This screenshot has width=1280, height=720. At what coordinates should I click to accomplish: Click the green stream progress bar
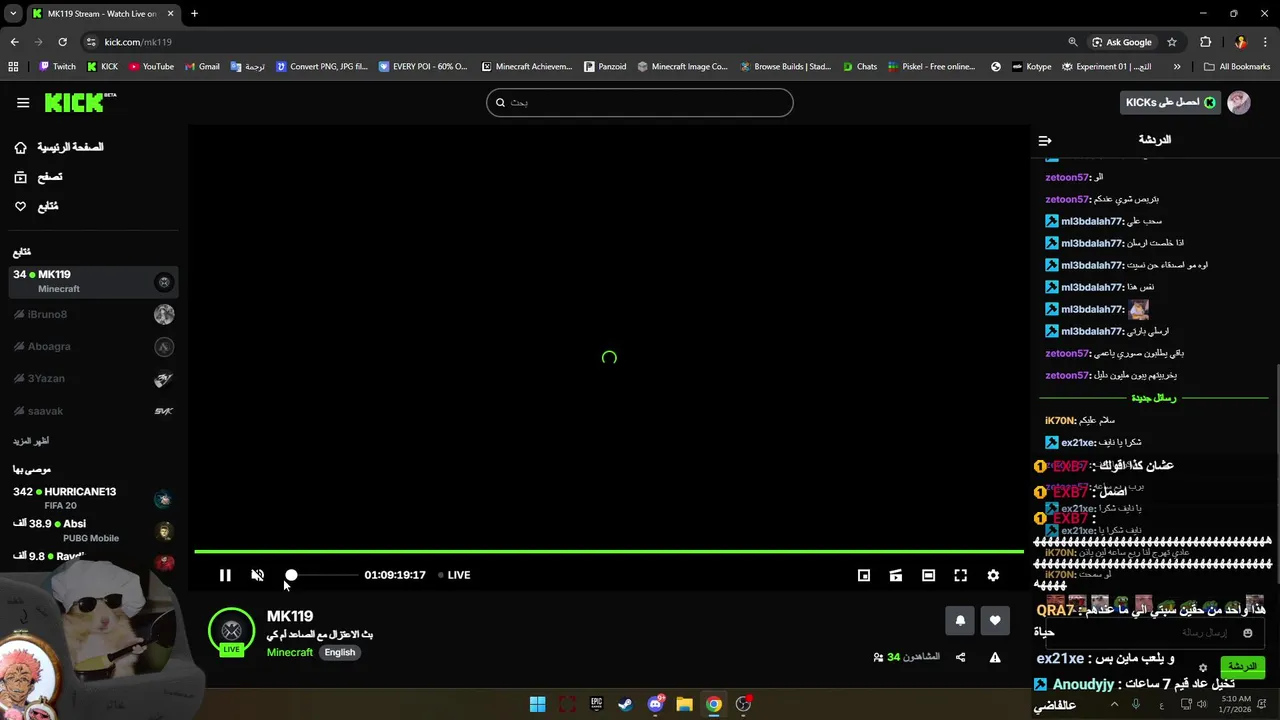coord(609,551)
